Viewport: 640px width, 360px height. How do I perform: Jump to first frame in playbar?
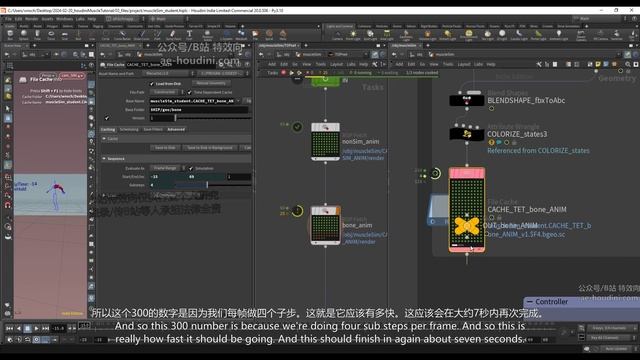pos(9,328)
